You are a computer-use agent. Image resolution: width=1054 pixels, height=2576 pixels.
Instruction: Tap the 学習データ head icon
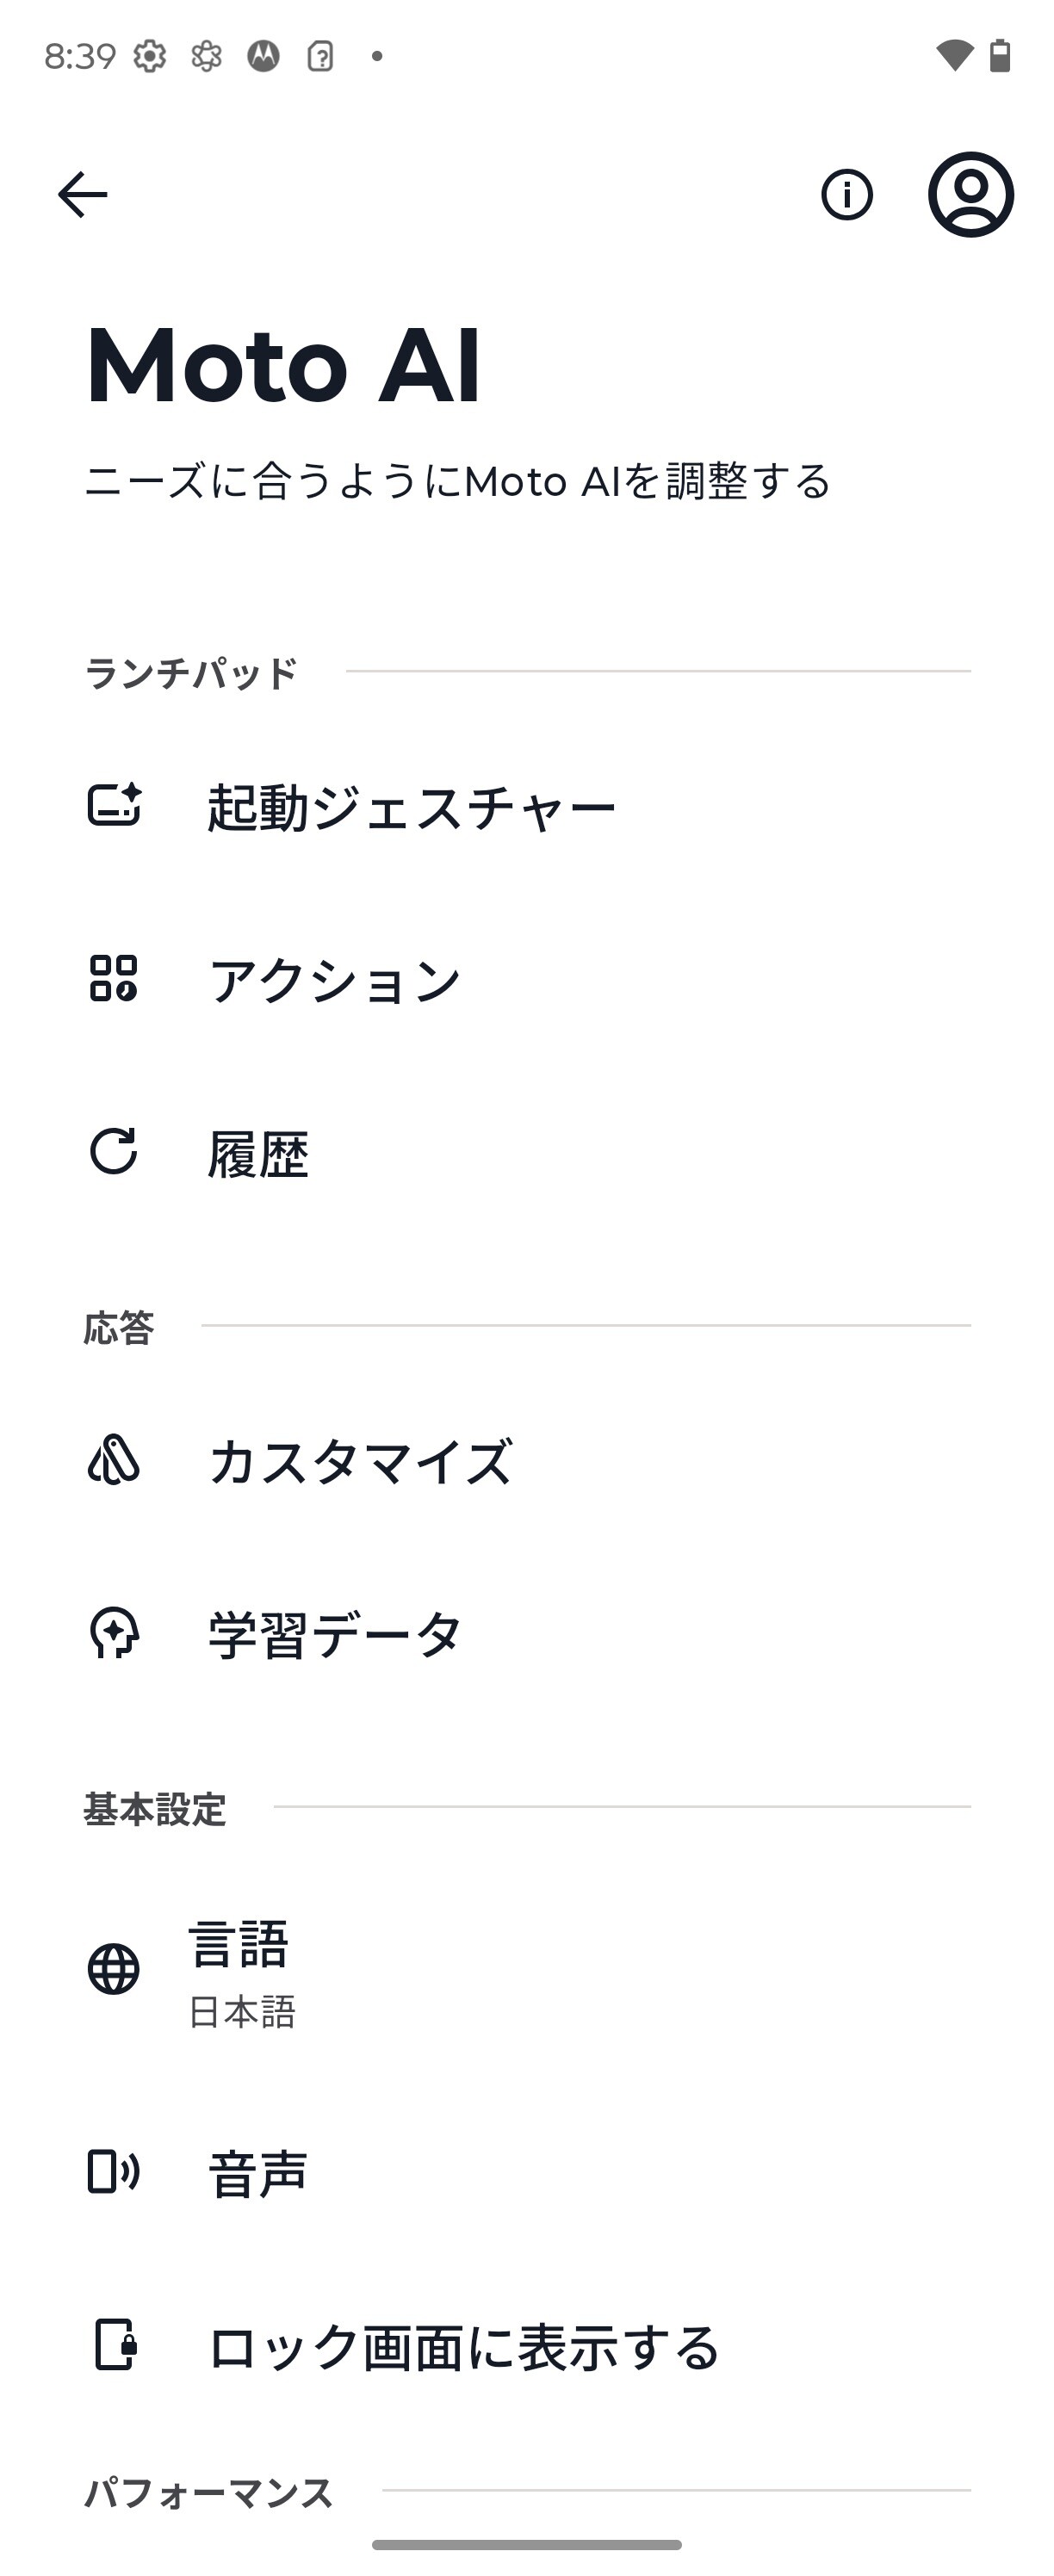click(114, 1633)
